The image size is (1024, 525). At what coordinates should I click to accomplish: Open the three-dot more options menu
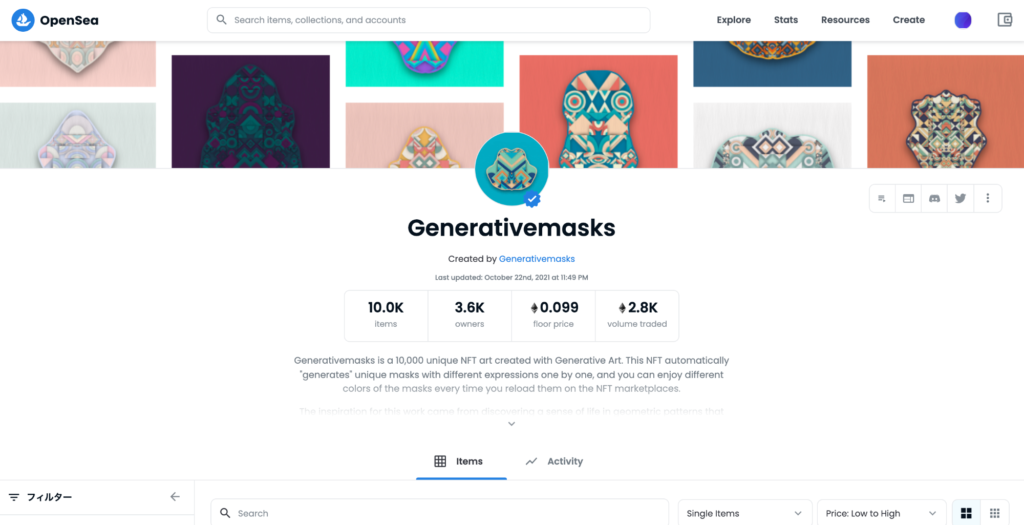987,199
